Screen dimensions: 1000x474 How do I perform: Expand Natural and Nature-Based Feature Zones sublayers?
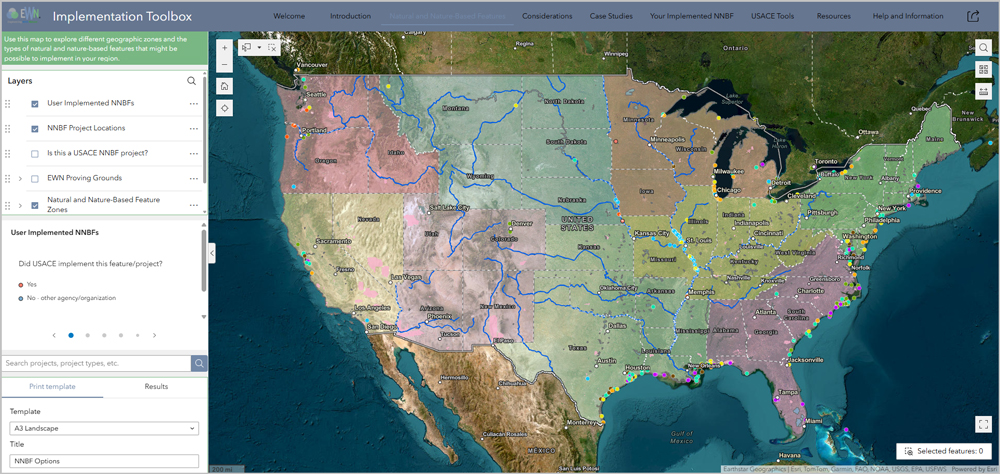pos(20,205)
